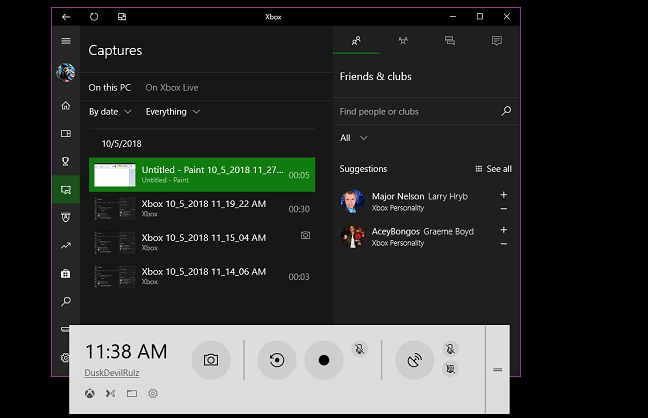Open Achievements trophy icon in sidebar

tap(66, 161)
